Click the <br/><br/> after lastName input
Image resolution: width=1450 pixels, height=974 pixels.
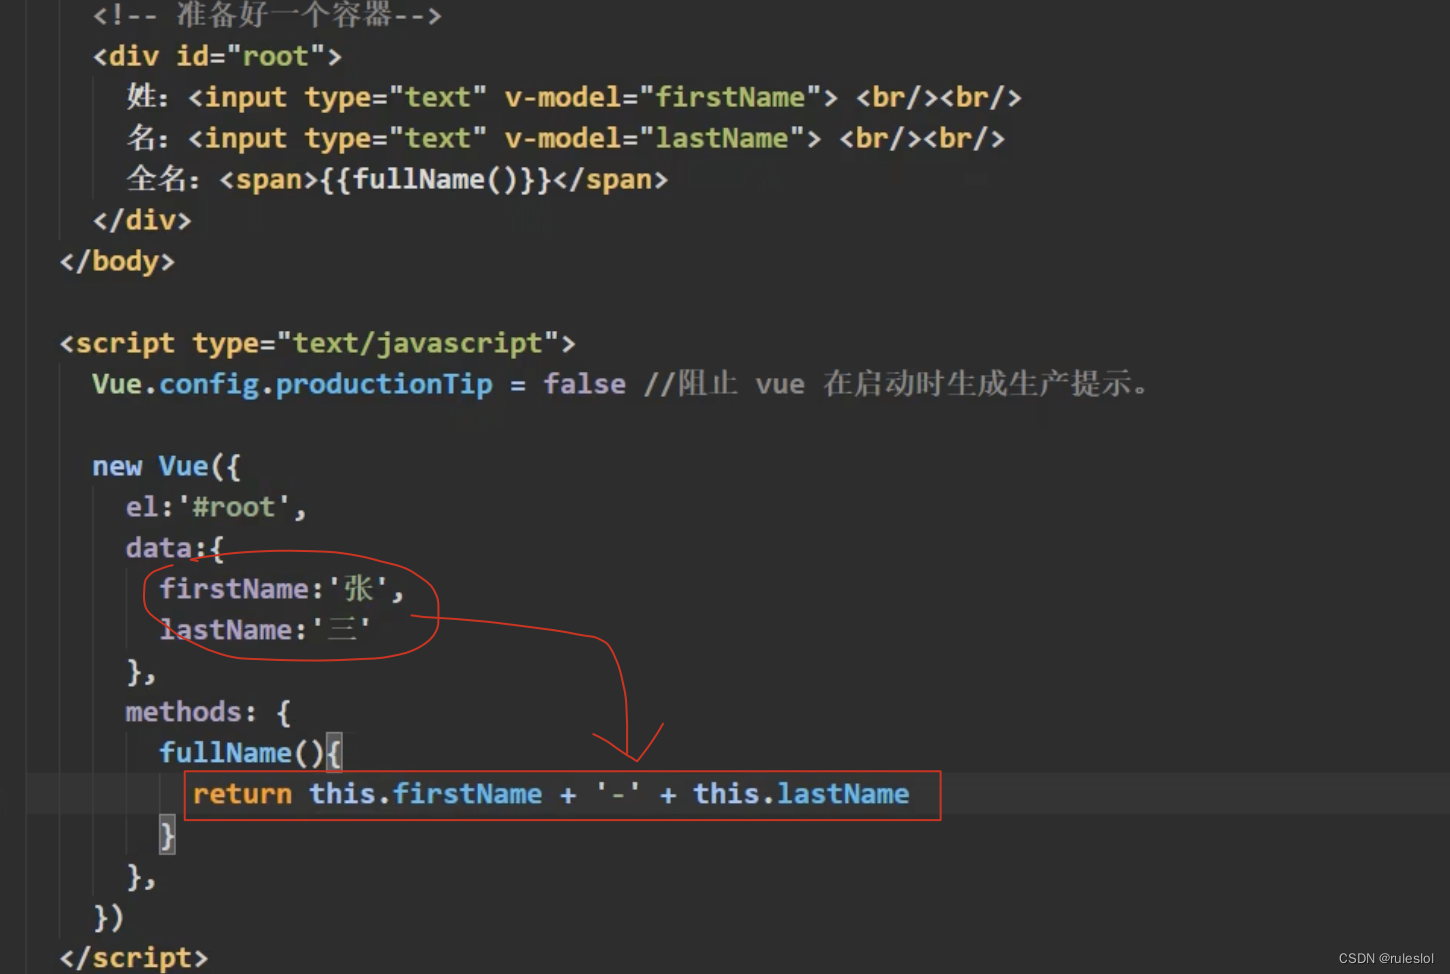(922, 138)
